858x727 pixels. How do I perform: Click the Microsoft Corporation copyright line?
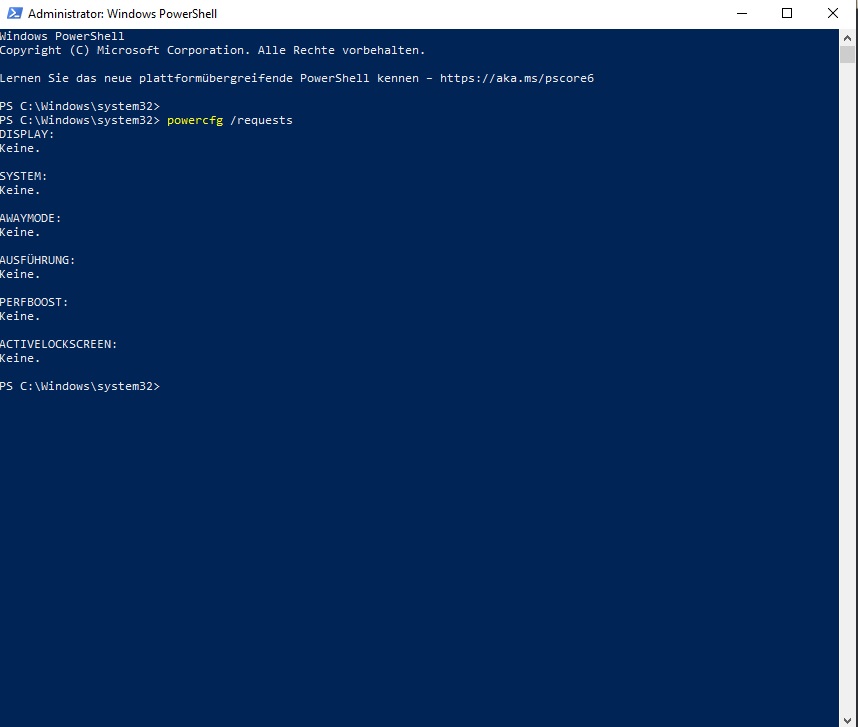pyautogui.click(x=212, y=50)
